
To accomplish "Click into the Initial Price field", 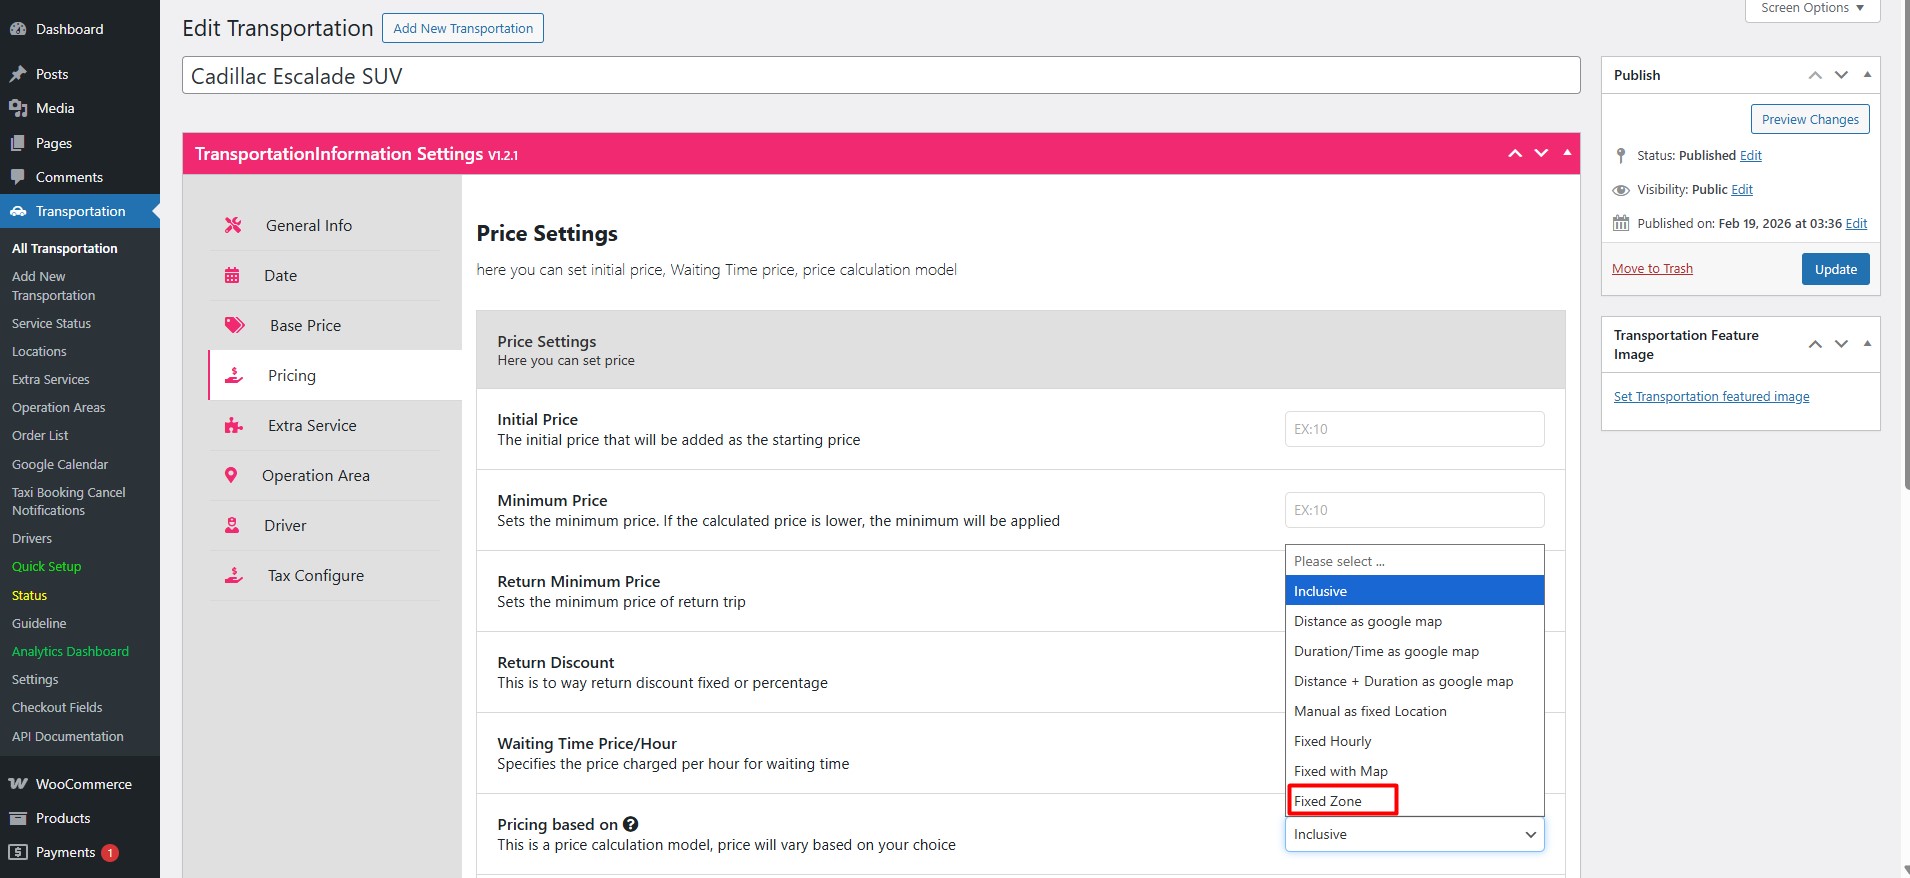I will point(1414,429).
